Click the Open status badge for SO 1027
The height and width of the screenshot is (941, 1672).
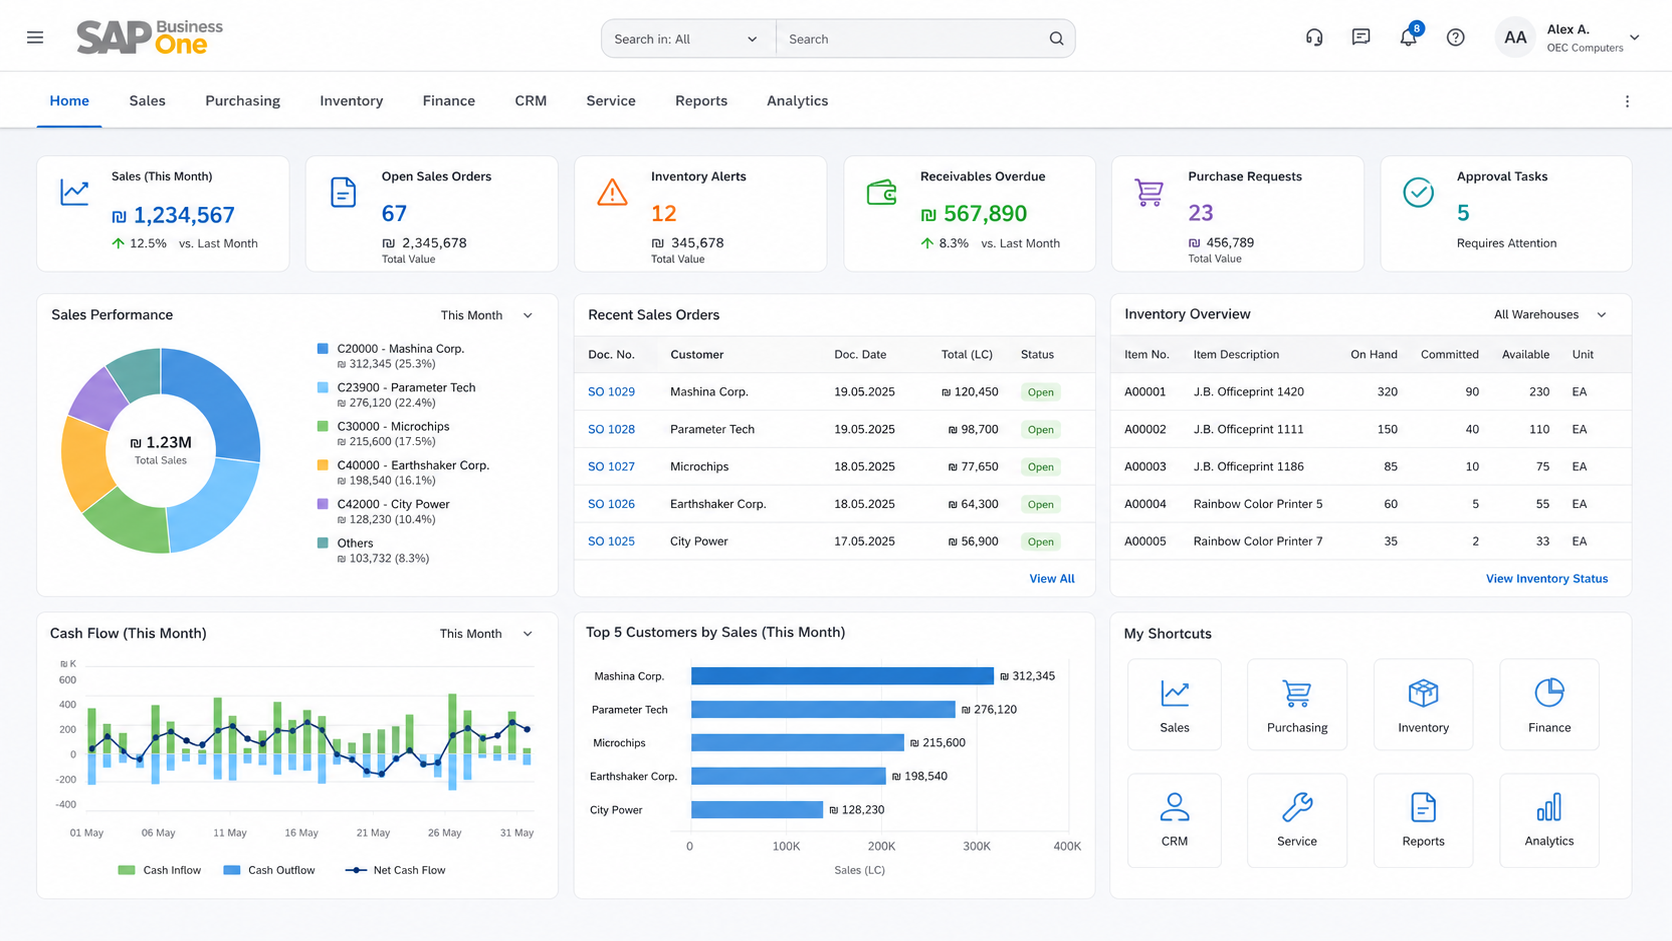point(1040,467)
